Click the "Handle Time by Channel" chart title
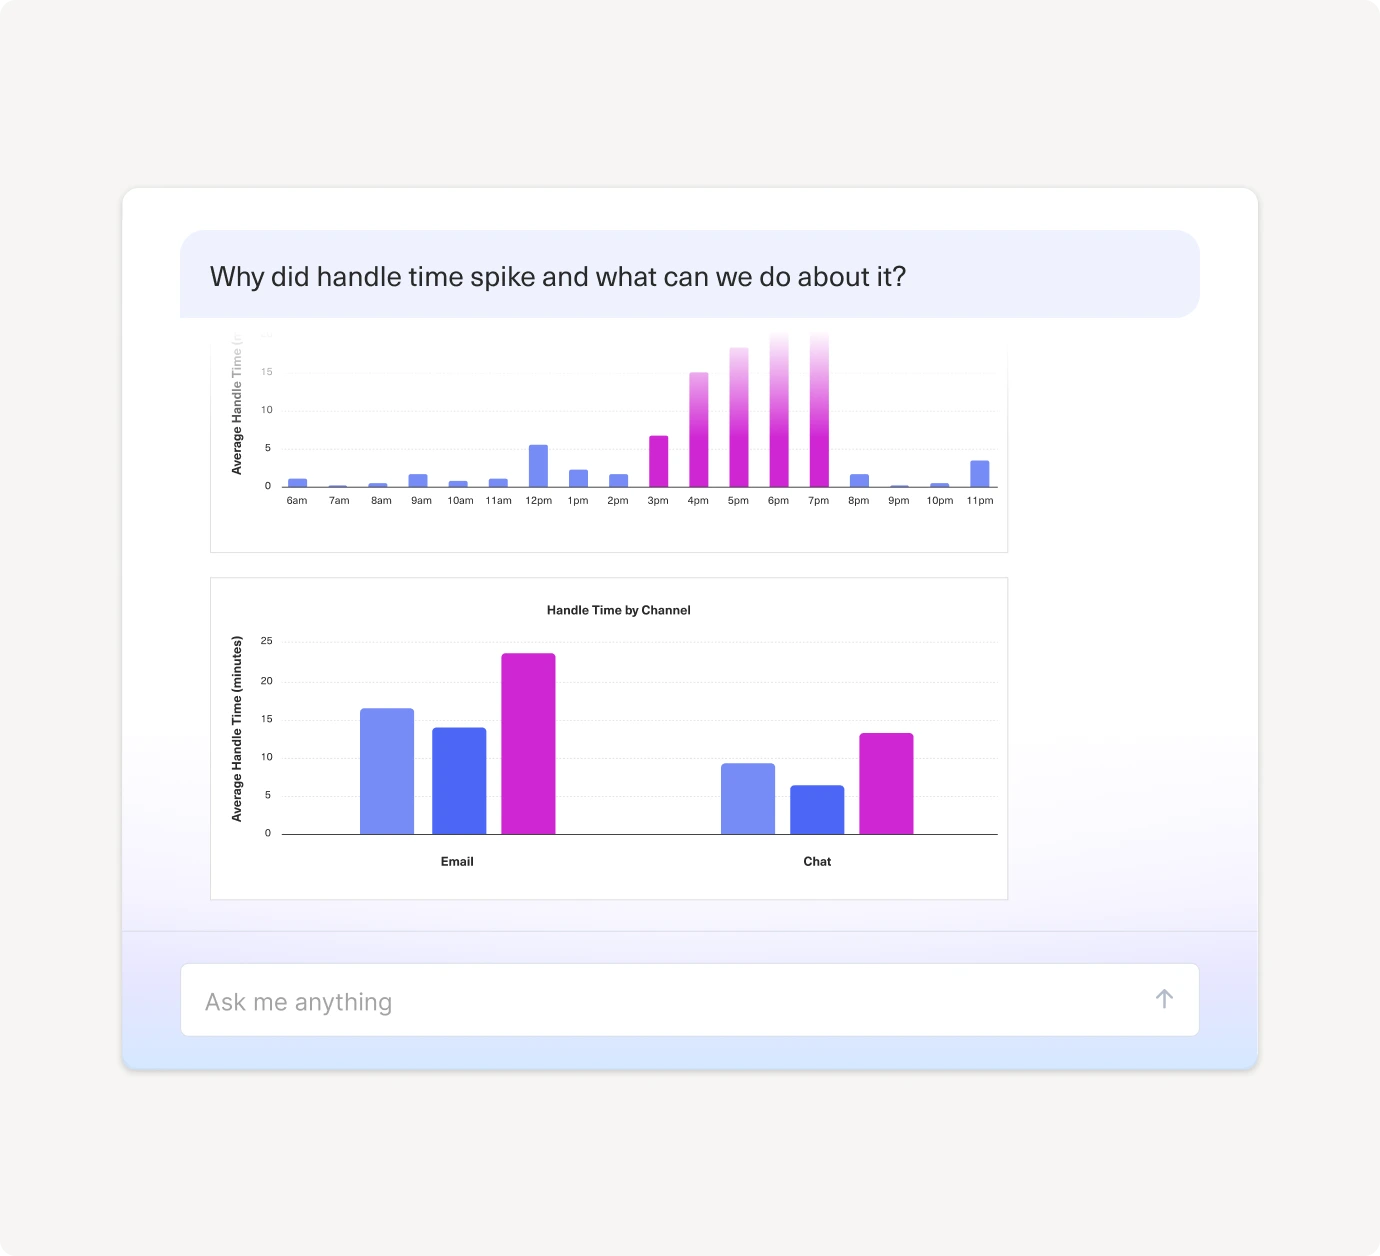This screenshot has height=1256, width=1380. (x=618, y=610)
